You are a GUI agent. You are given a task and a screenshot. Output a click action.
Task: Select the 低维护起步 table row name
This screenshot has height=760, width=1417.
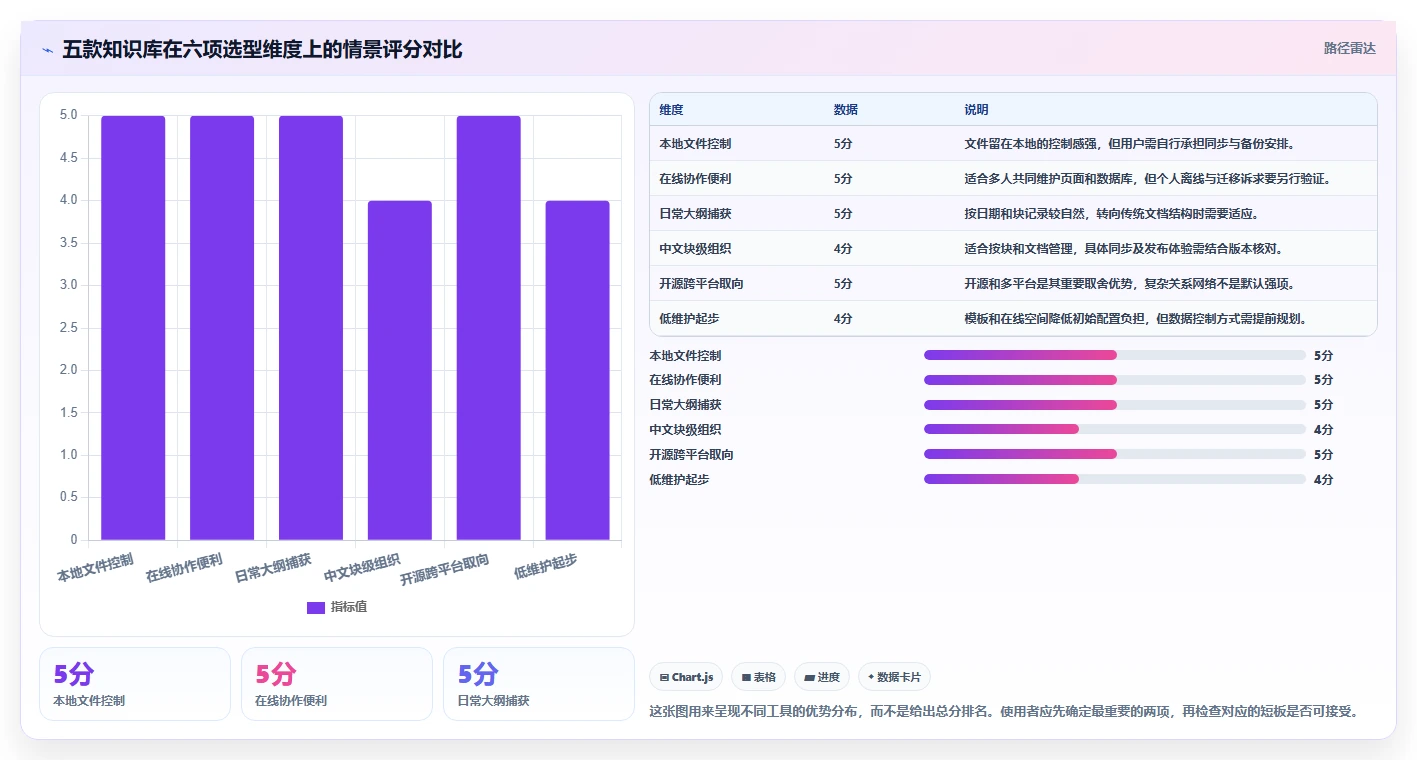[x=689, y=318]
